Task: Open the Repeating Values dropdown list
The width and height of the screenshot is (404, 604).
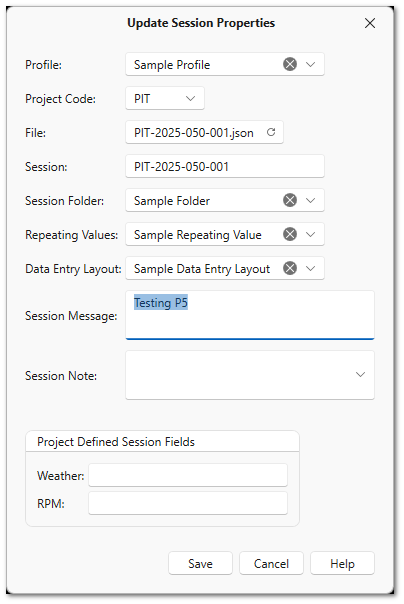Action: coord(310,234)
